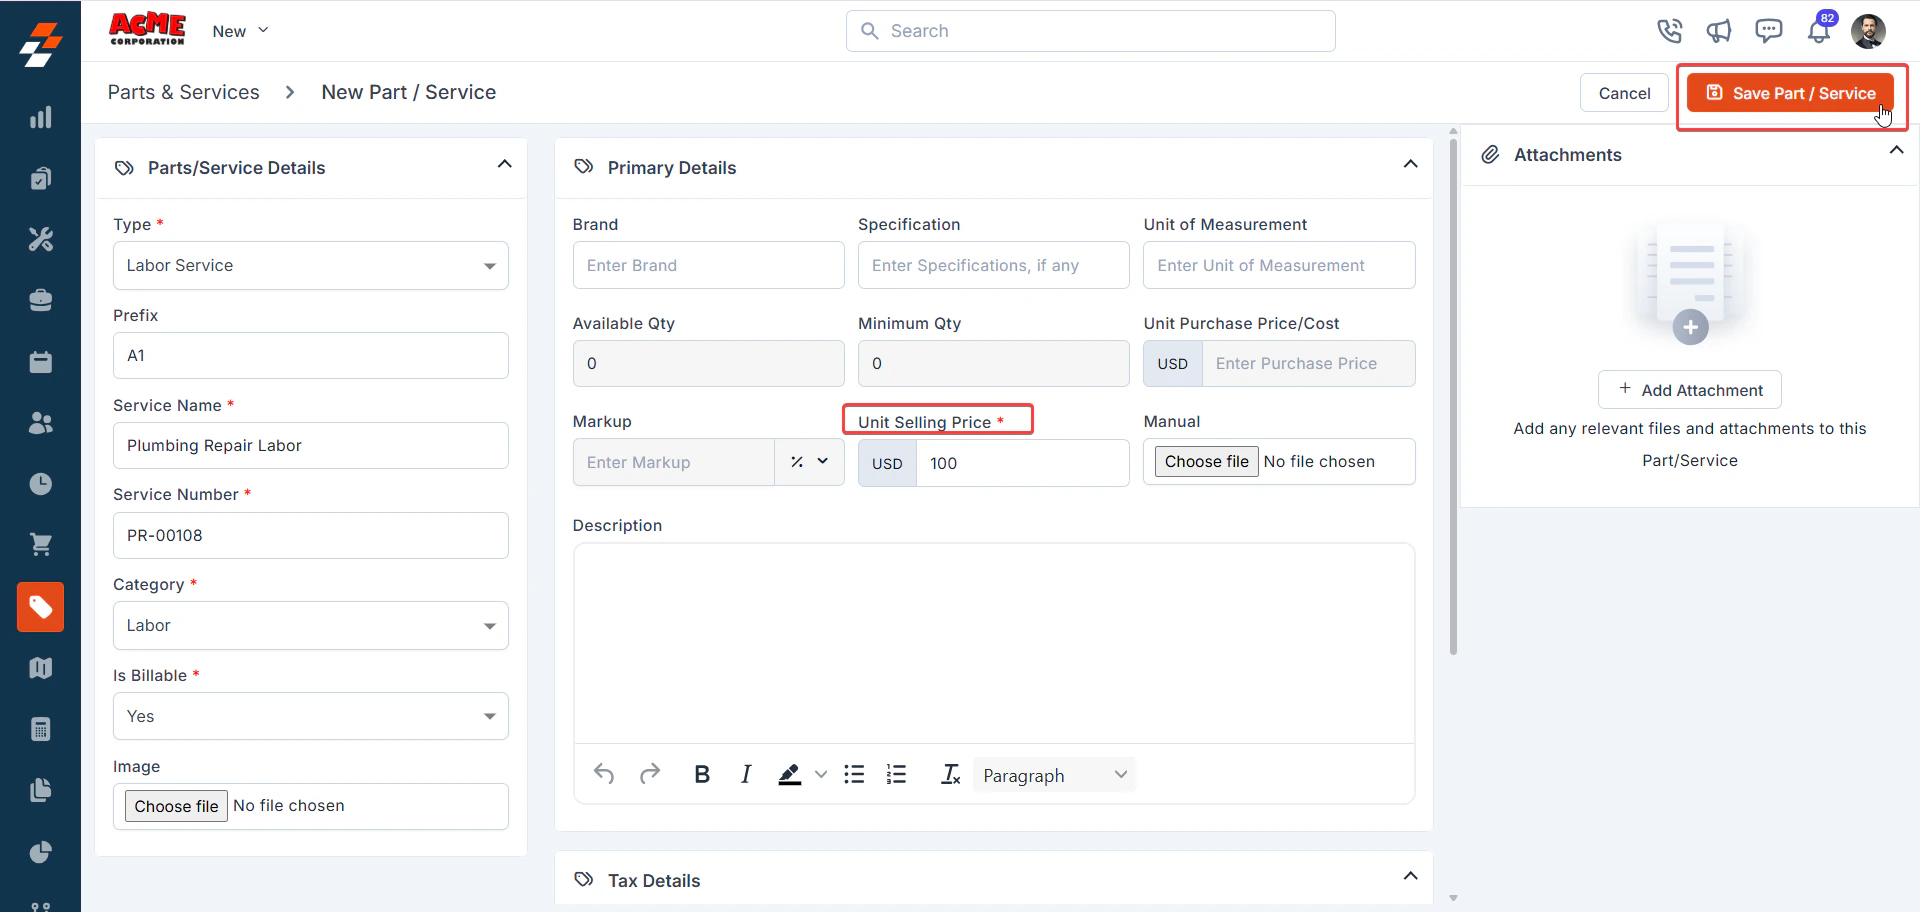Apply highlight color marker in editor
Image resolution: width=1920 pixels, height=912 pixels.
click(x=790, y=774)
